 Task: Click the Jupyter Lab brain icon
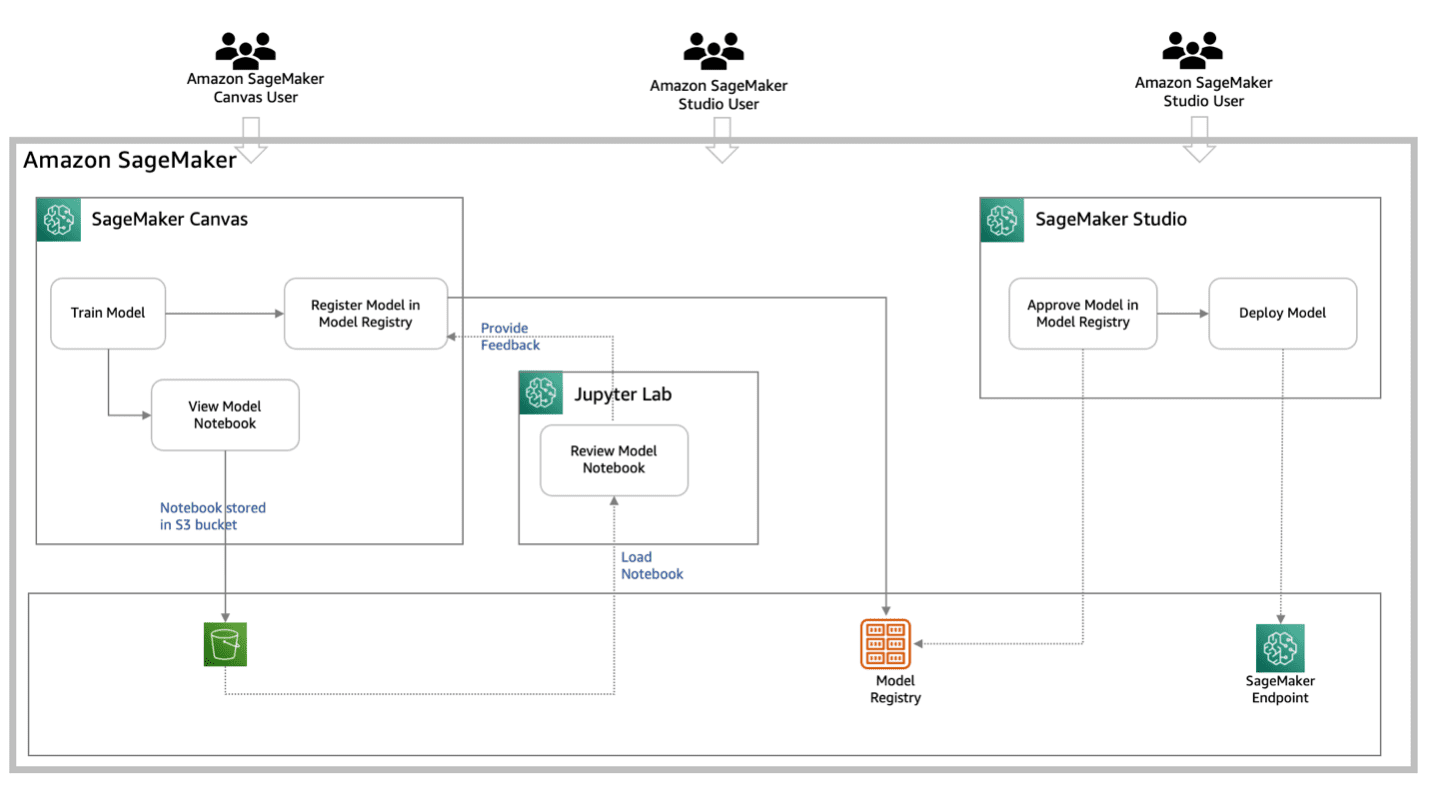click(541, 394)
